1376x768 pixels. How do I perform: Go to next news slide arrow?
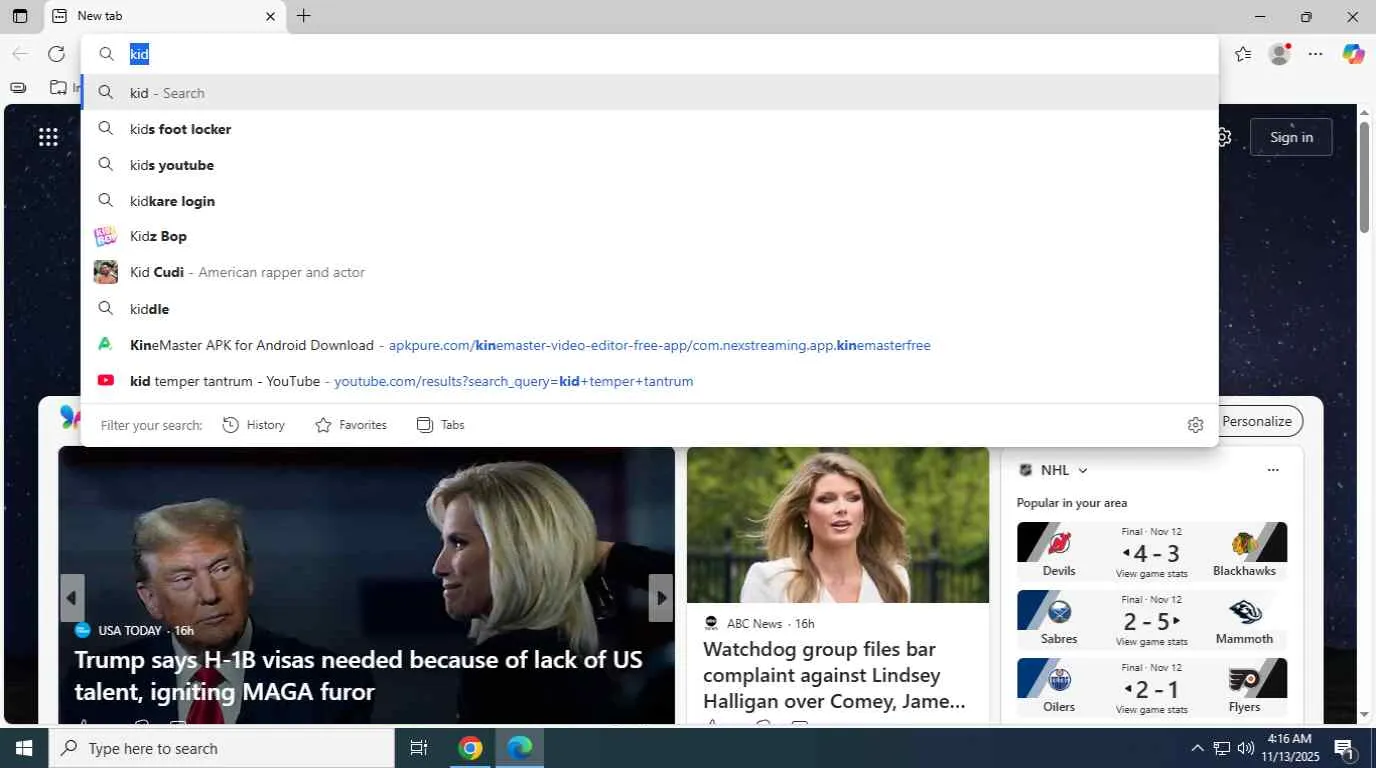tap(661, 598)
